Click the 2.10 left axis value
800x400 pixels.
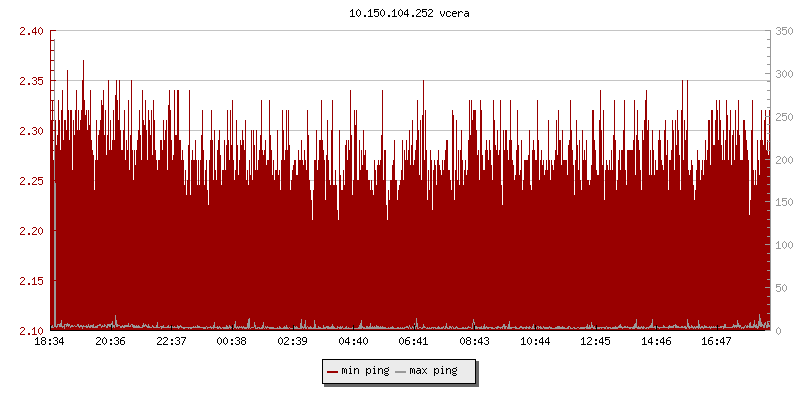point(32,331)
